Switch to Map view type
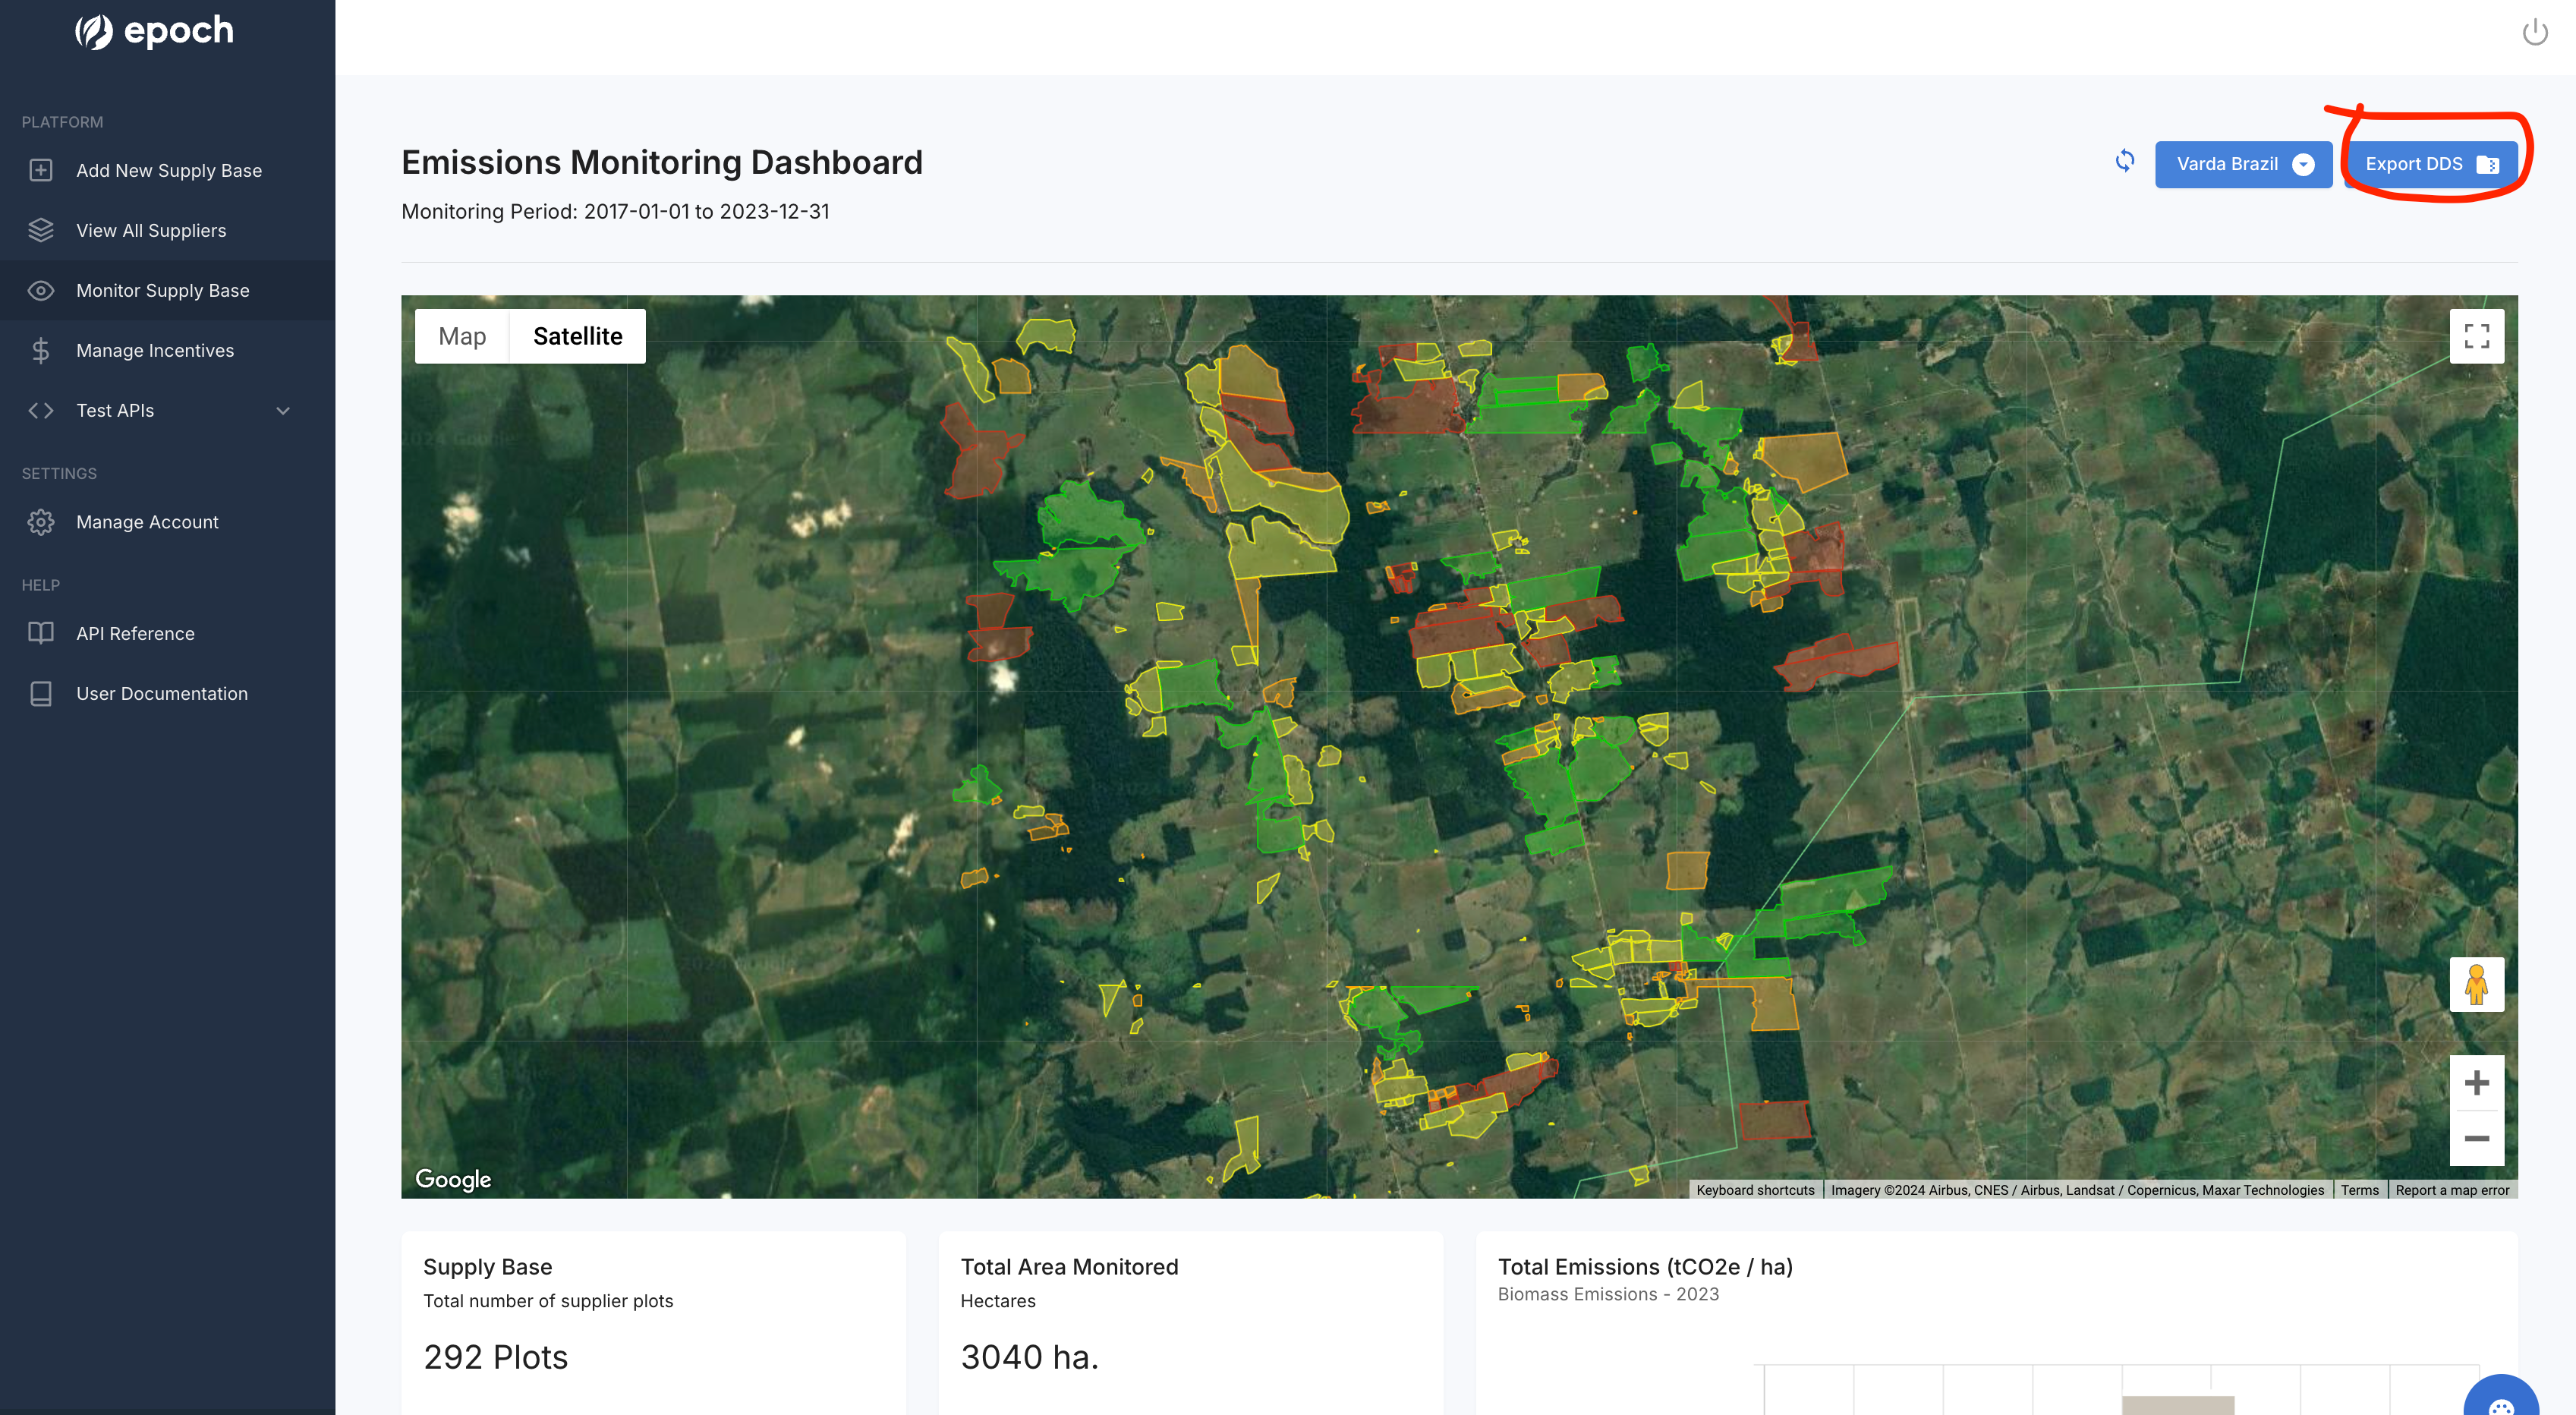The height and width of the screenshot is (1415, 2576). click(462, 336)
